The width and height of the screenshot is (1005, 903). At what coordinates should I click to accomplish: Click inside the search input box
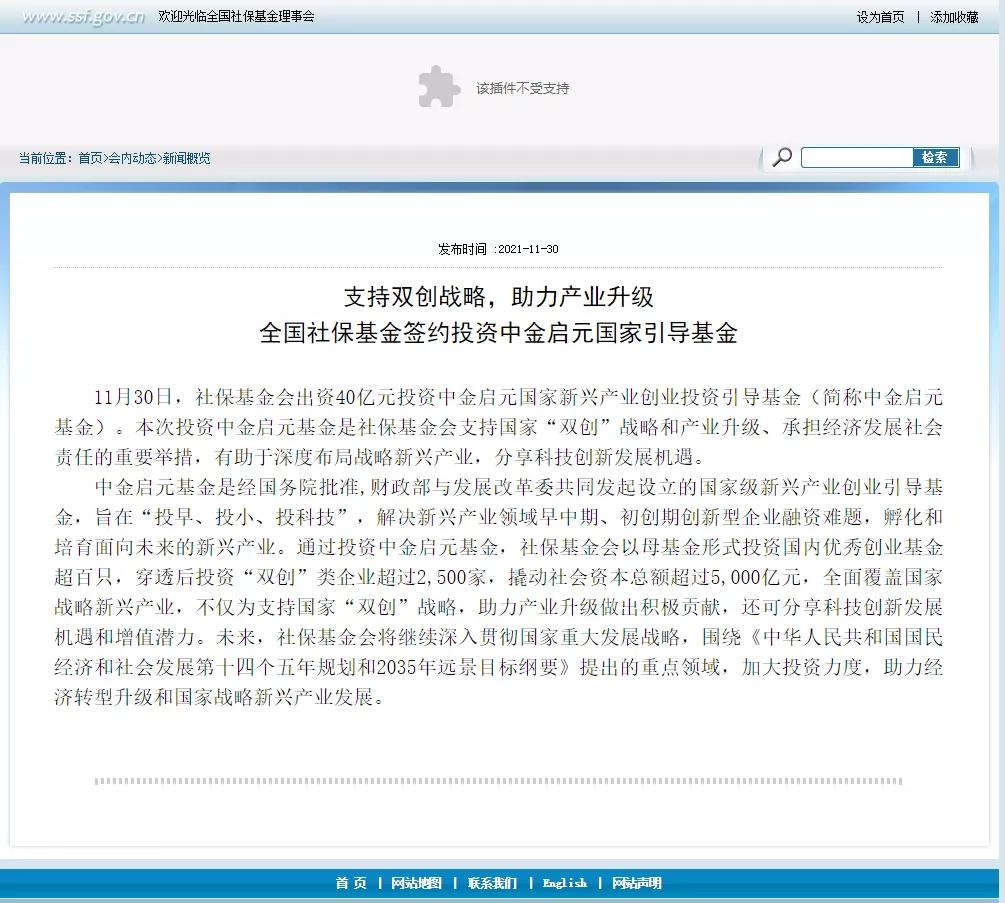coord(855,157)
